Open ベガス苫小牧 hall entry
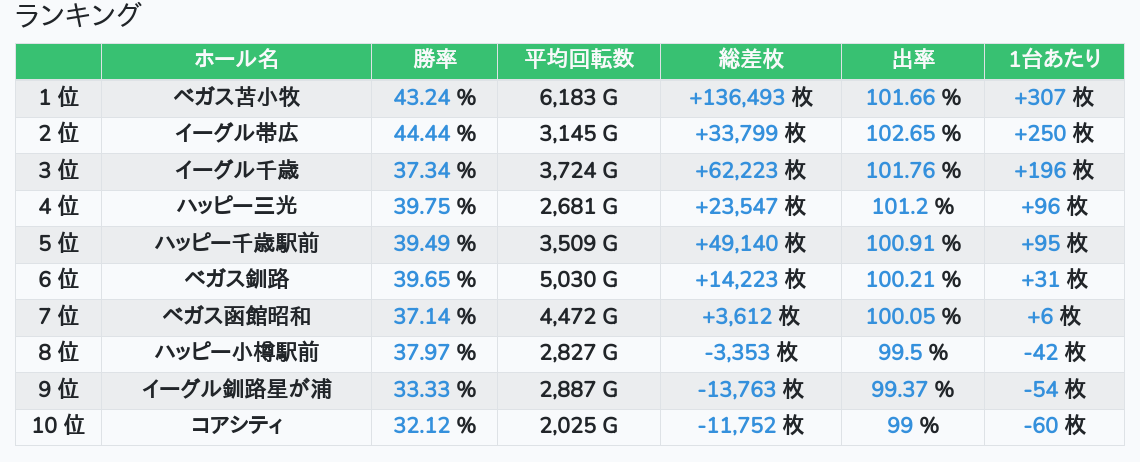Screen dimensions: 1140x462 click(x=236, y=97)
